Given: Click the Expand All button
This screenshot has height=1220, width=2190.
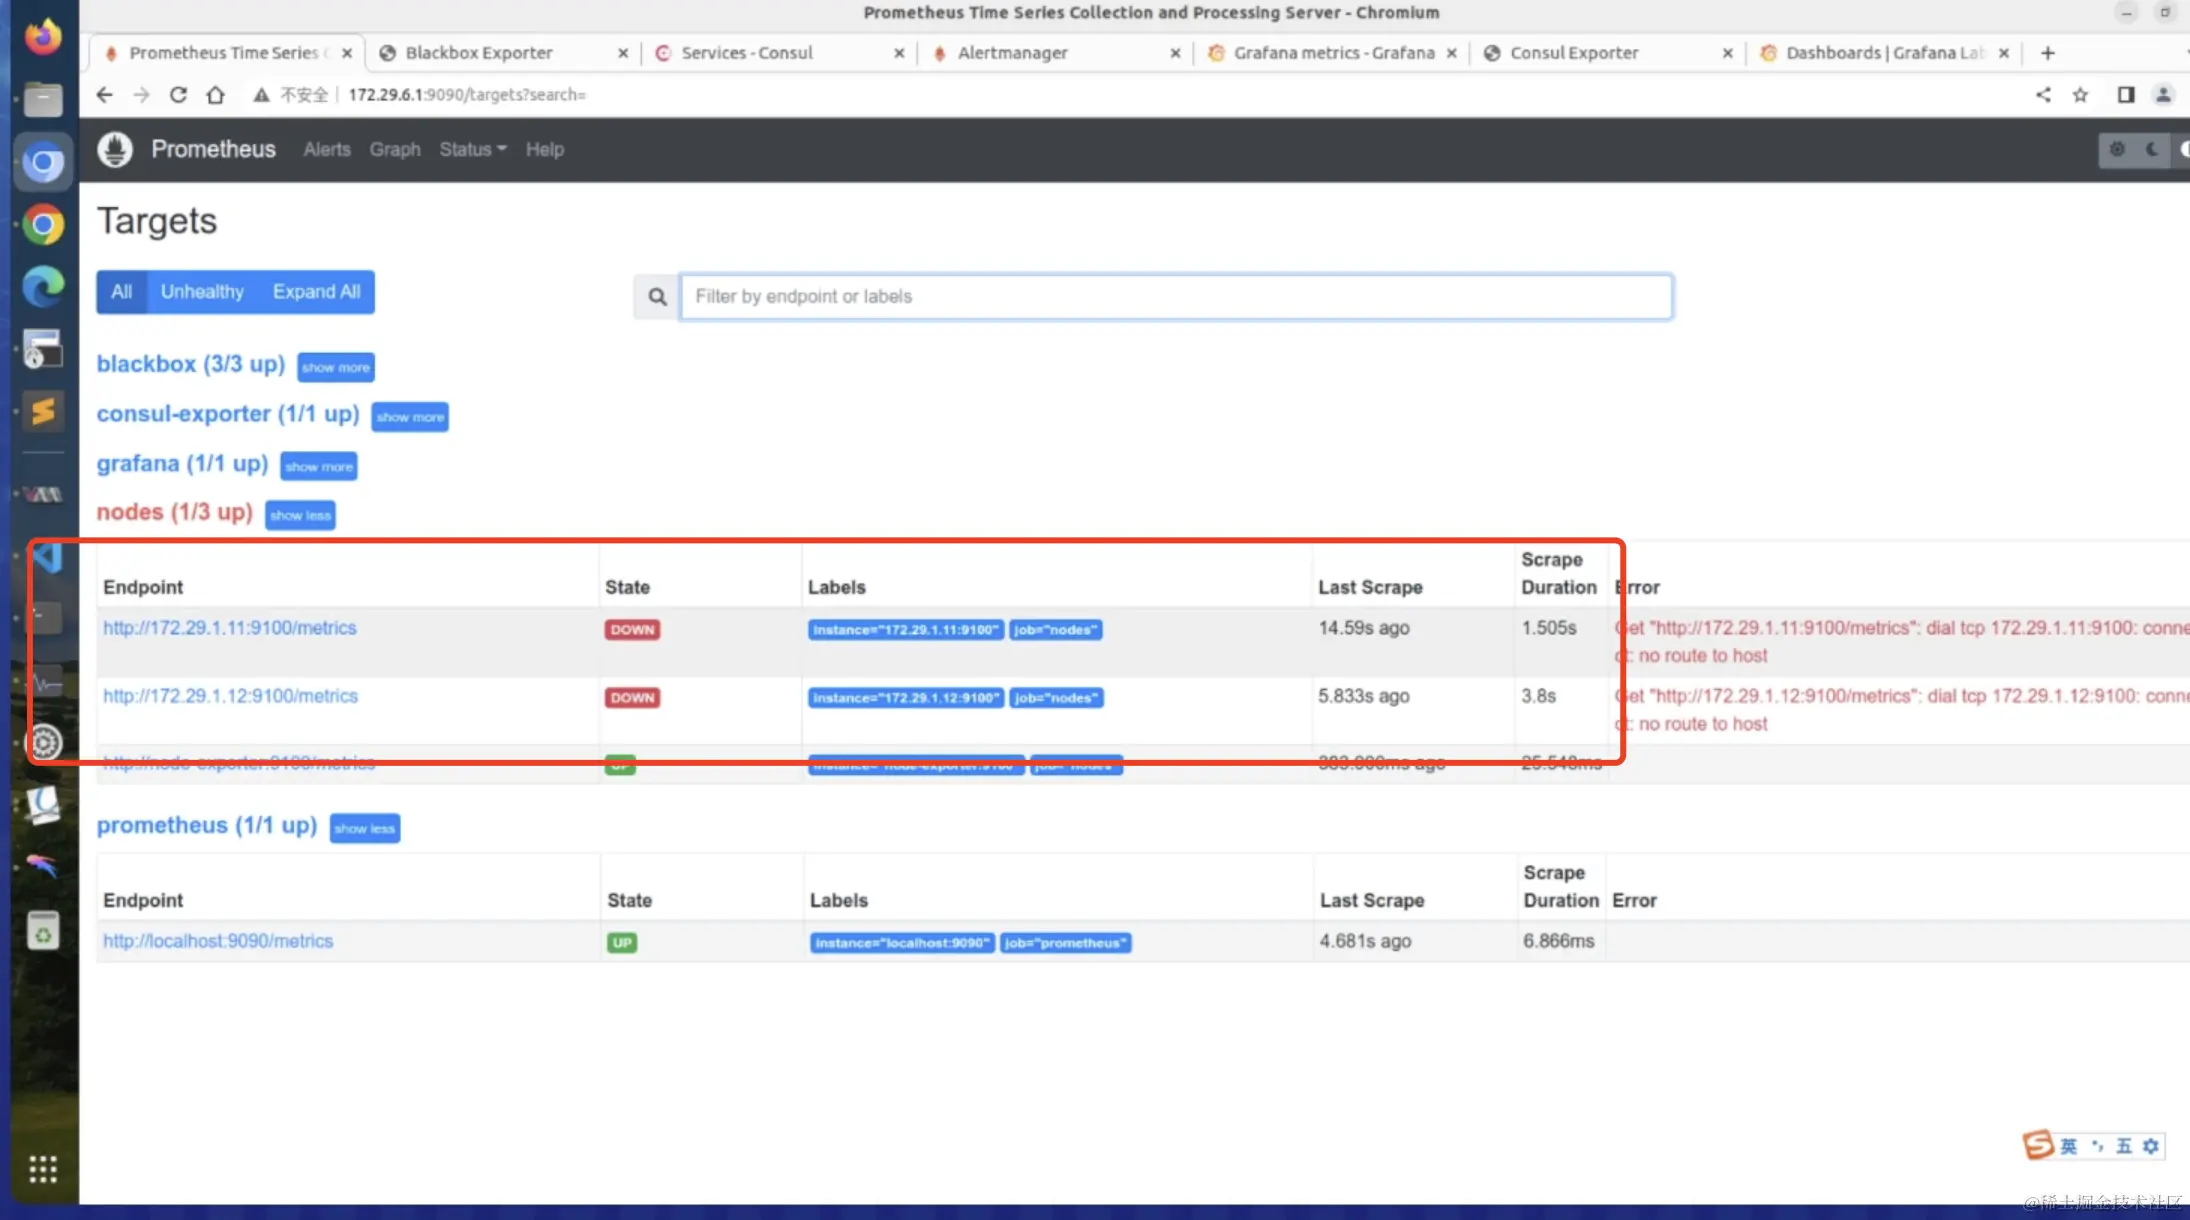Looking at the screenshot, I should 316,292.
